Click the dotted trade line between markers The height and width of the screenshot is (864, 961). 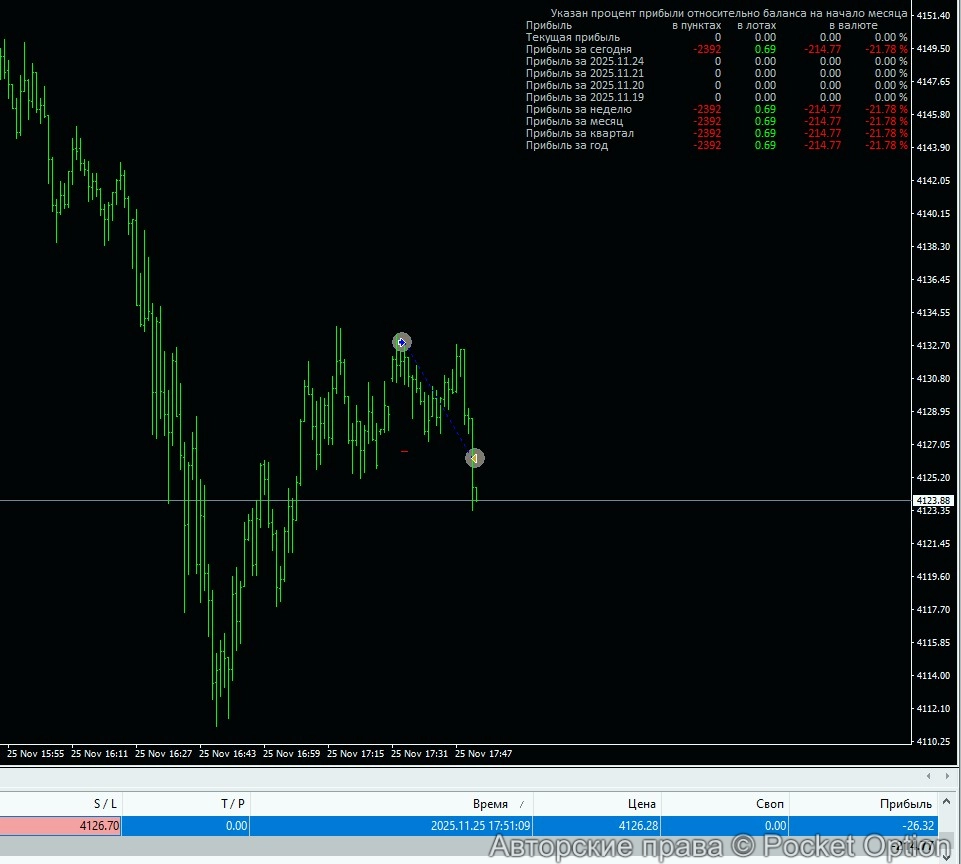[x=438, y=400]
